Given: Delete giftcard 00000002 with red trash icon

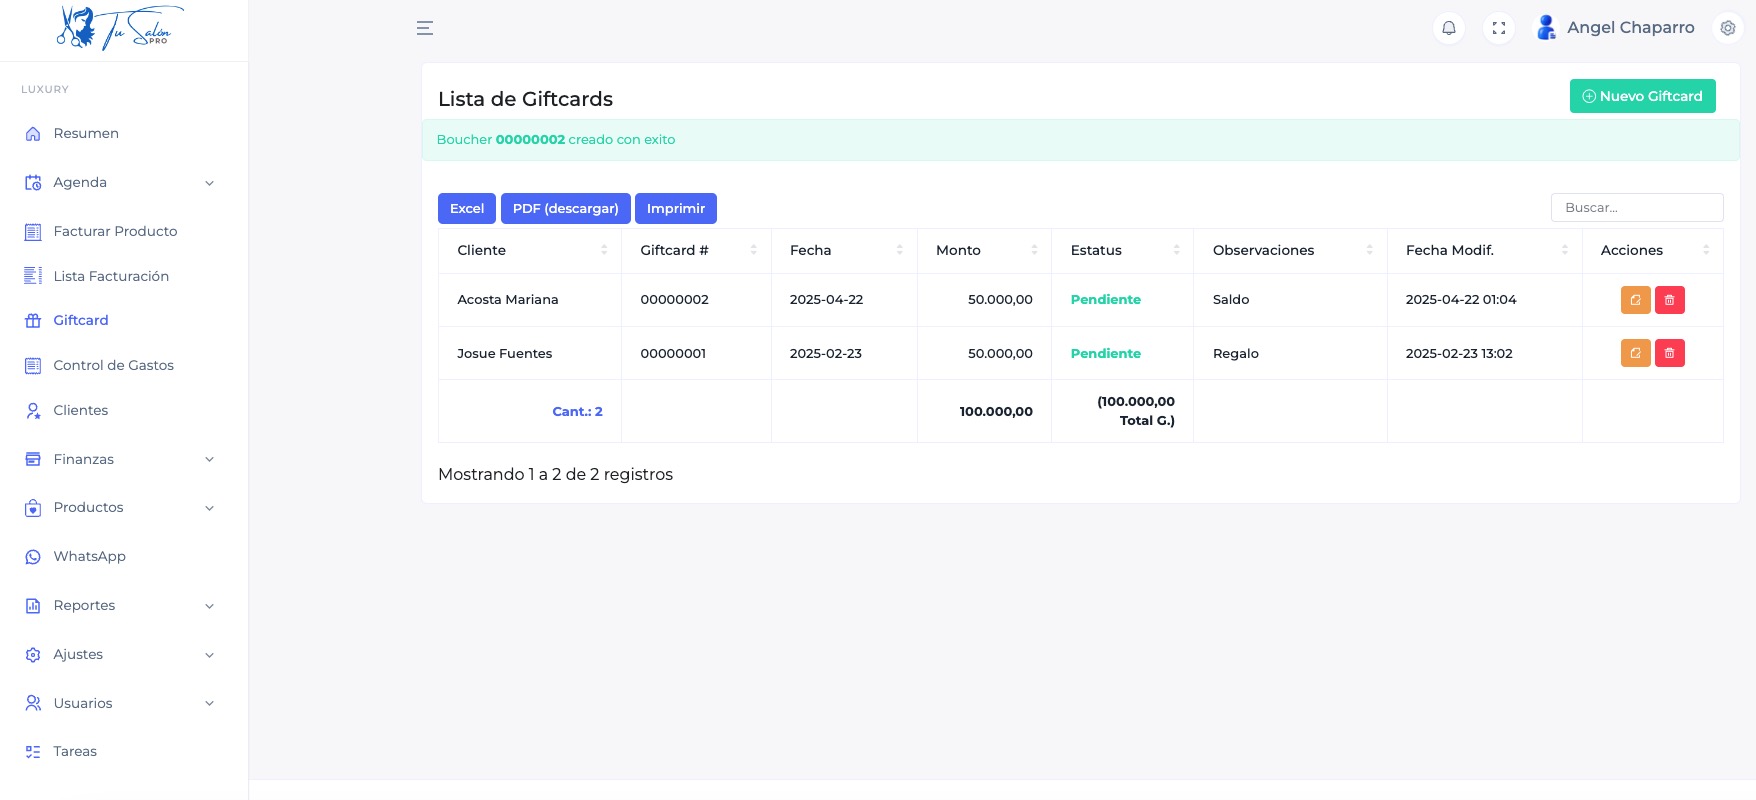Looking at the screenshot, I should 1669,300.
